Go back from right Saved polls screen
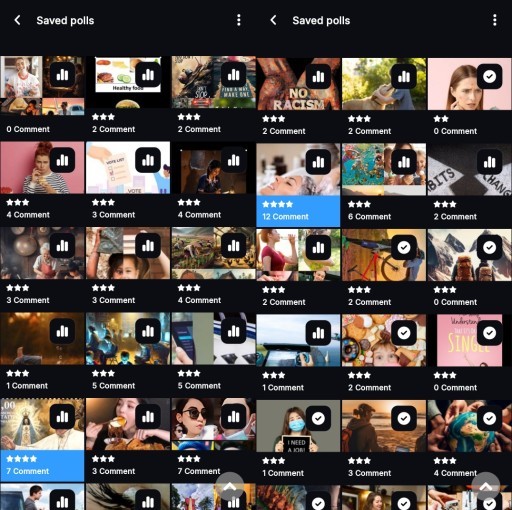This screenshot has width=512, height=510. point(273,20)
